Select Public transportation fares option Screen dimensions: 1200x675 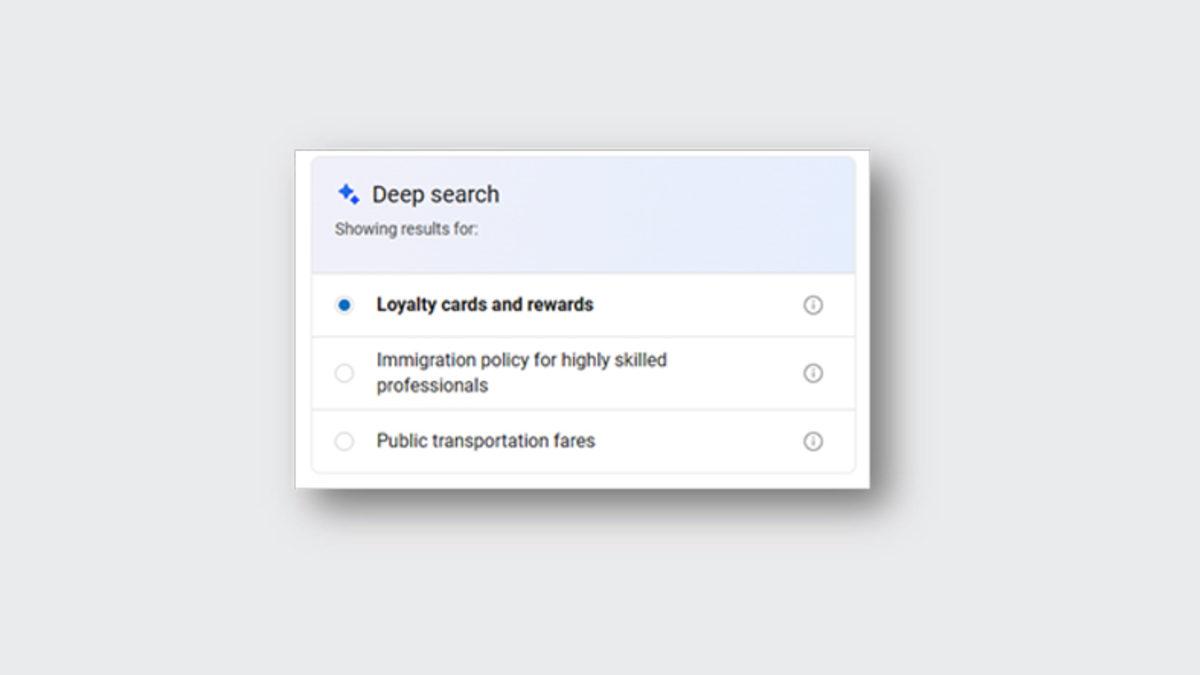[x=344, y=441]
